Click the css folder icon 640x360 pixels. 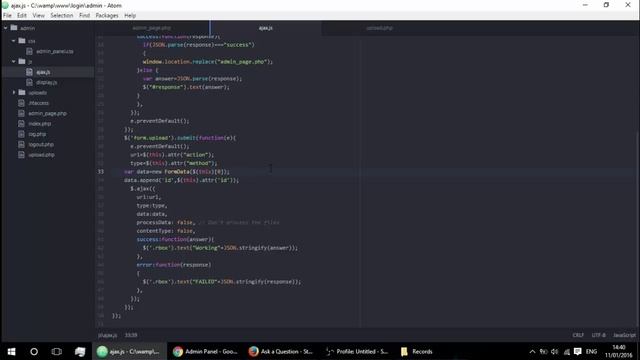tap(22, 41)
